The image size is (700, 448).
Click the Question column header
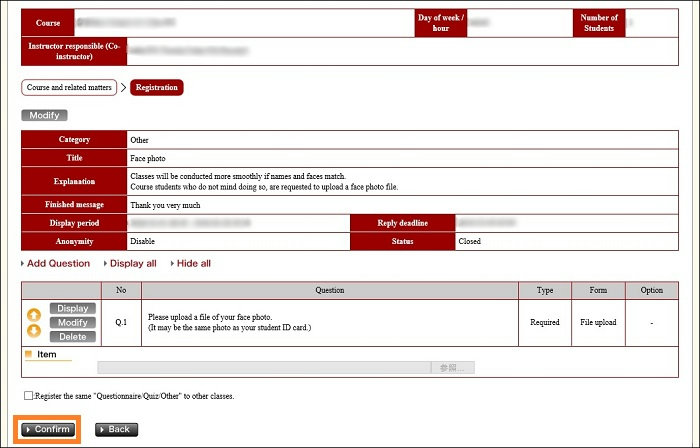[329, 290]
